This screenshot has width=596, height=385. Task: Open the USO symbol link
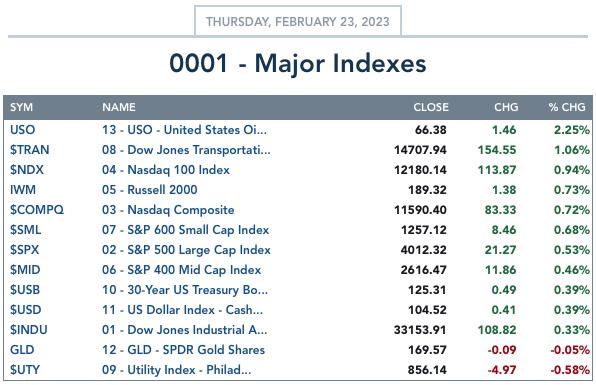pos(22,130)
